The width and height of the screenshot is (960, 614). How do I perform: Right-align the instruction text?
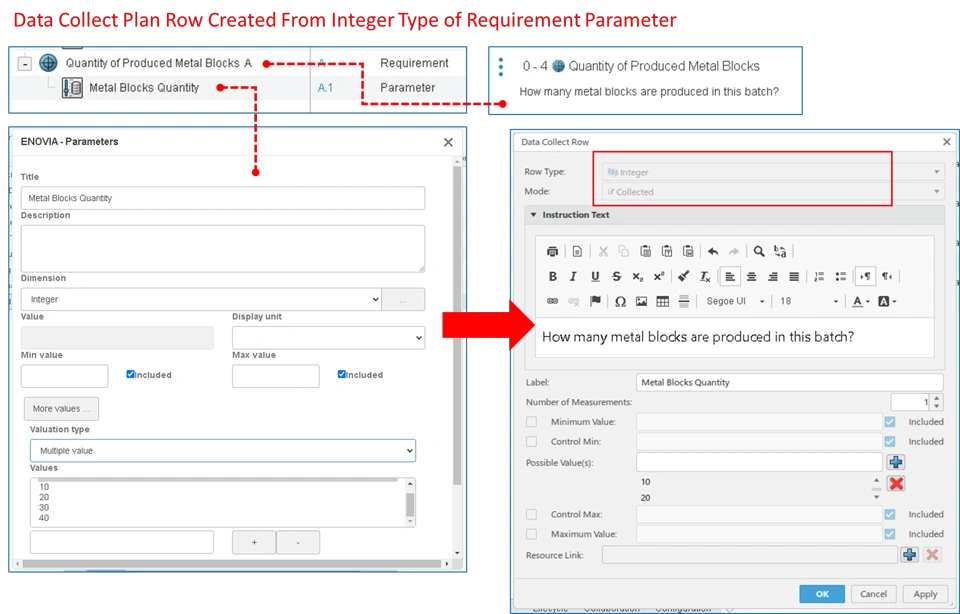[x=773, y=277]
